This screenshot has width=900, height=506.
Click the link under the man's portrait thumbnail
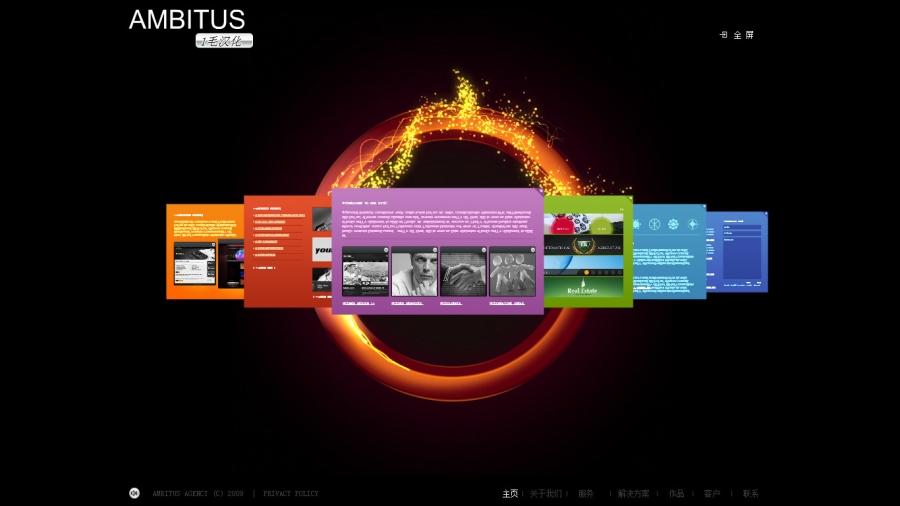pyautogui.click(x=407, y=303)
